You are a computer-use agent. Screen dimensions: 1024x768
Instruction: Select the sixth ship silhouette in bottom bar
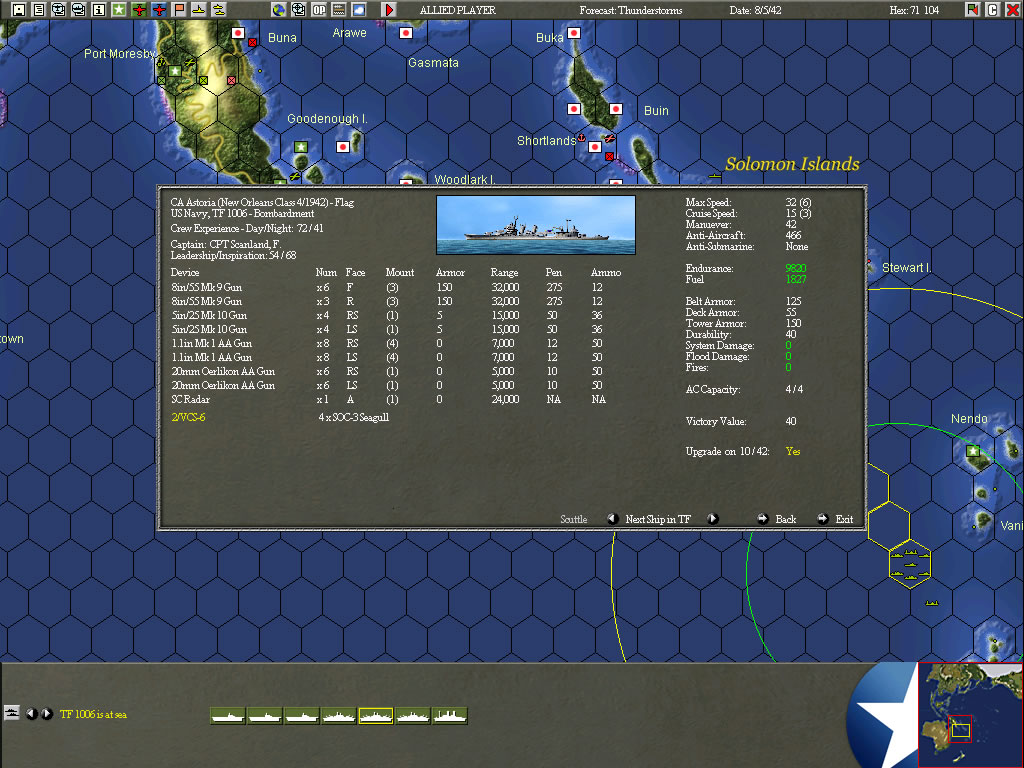coord(413,716)
